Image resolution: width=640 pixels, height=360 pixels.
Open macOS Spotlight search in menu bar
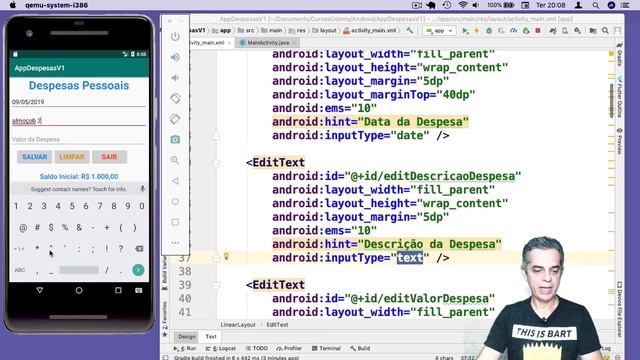tap(596, 5)
